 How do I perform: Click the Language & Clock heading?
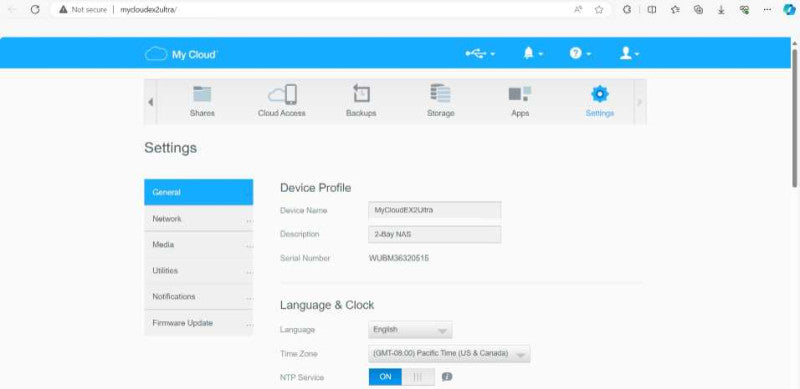pos(327,305)
